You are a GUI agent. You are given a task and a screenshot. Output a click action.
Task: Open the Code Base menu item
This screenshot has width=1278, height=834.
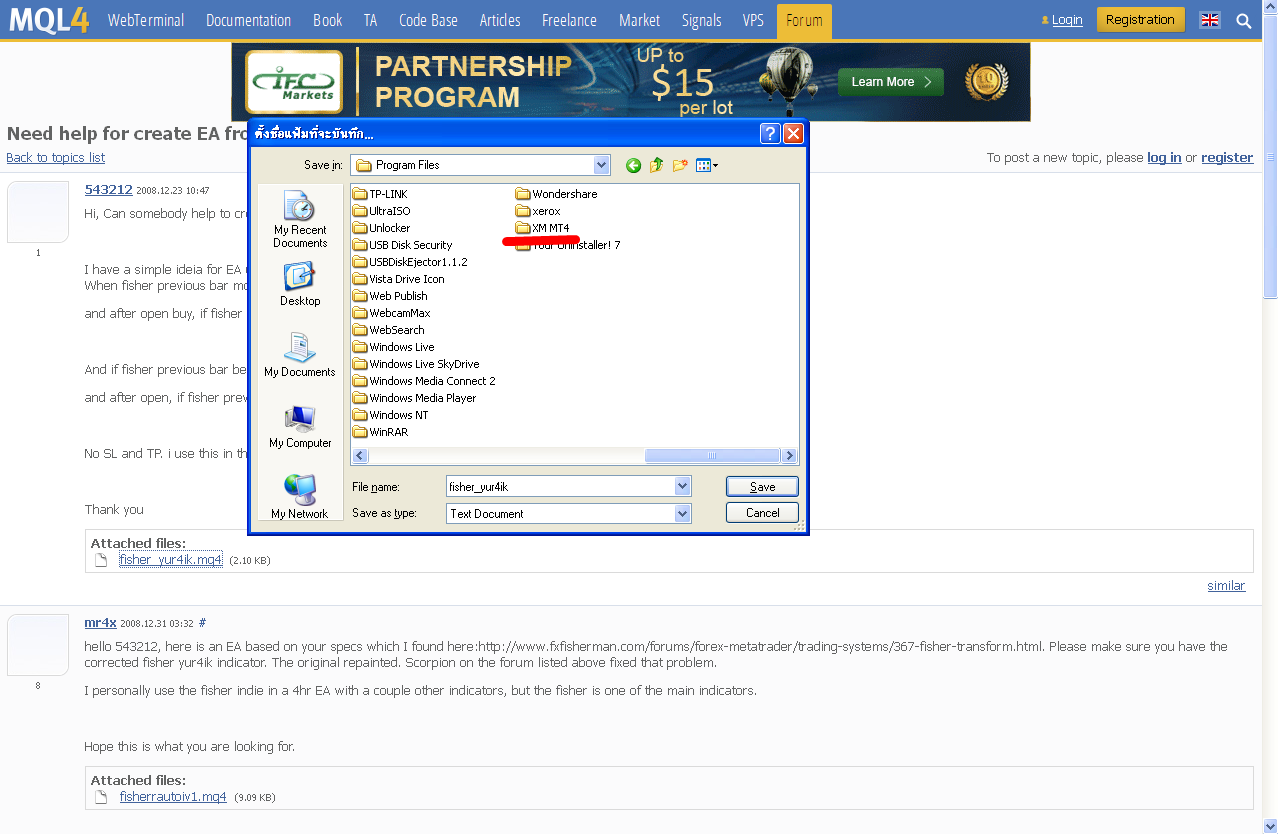coord(428,20)
